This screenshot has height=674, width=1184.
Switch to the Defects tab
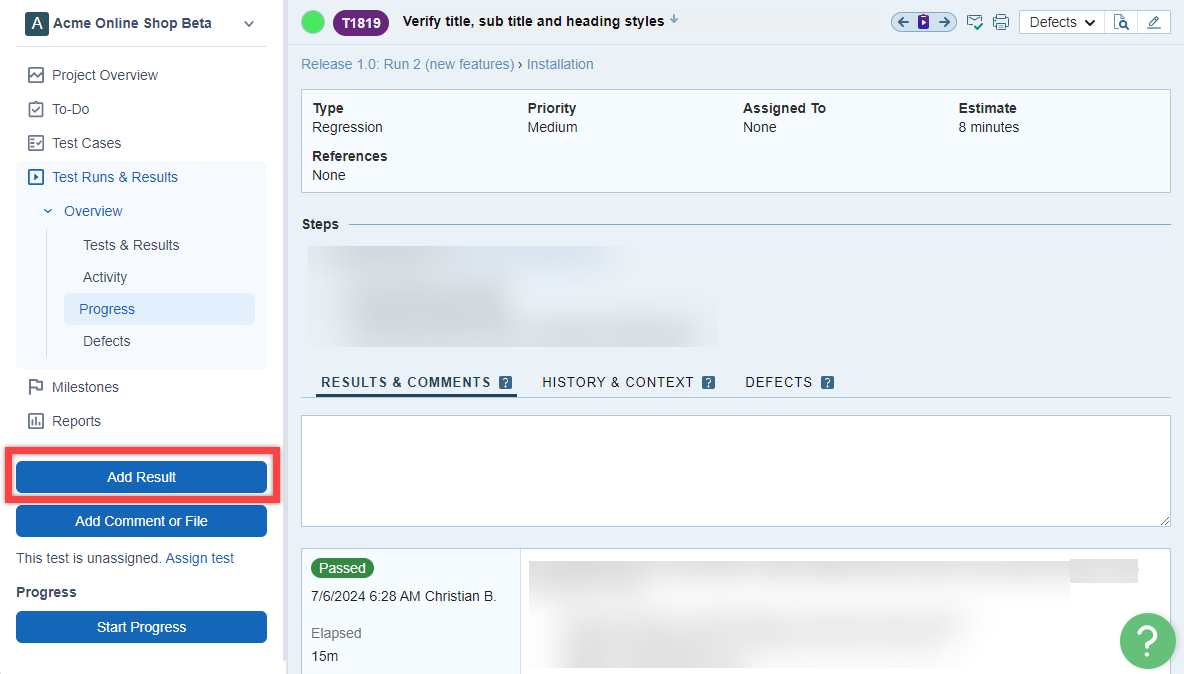[779, 382]
